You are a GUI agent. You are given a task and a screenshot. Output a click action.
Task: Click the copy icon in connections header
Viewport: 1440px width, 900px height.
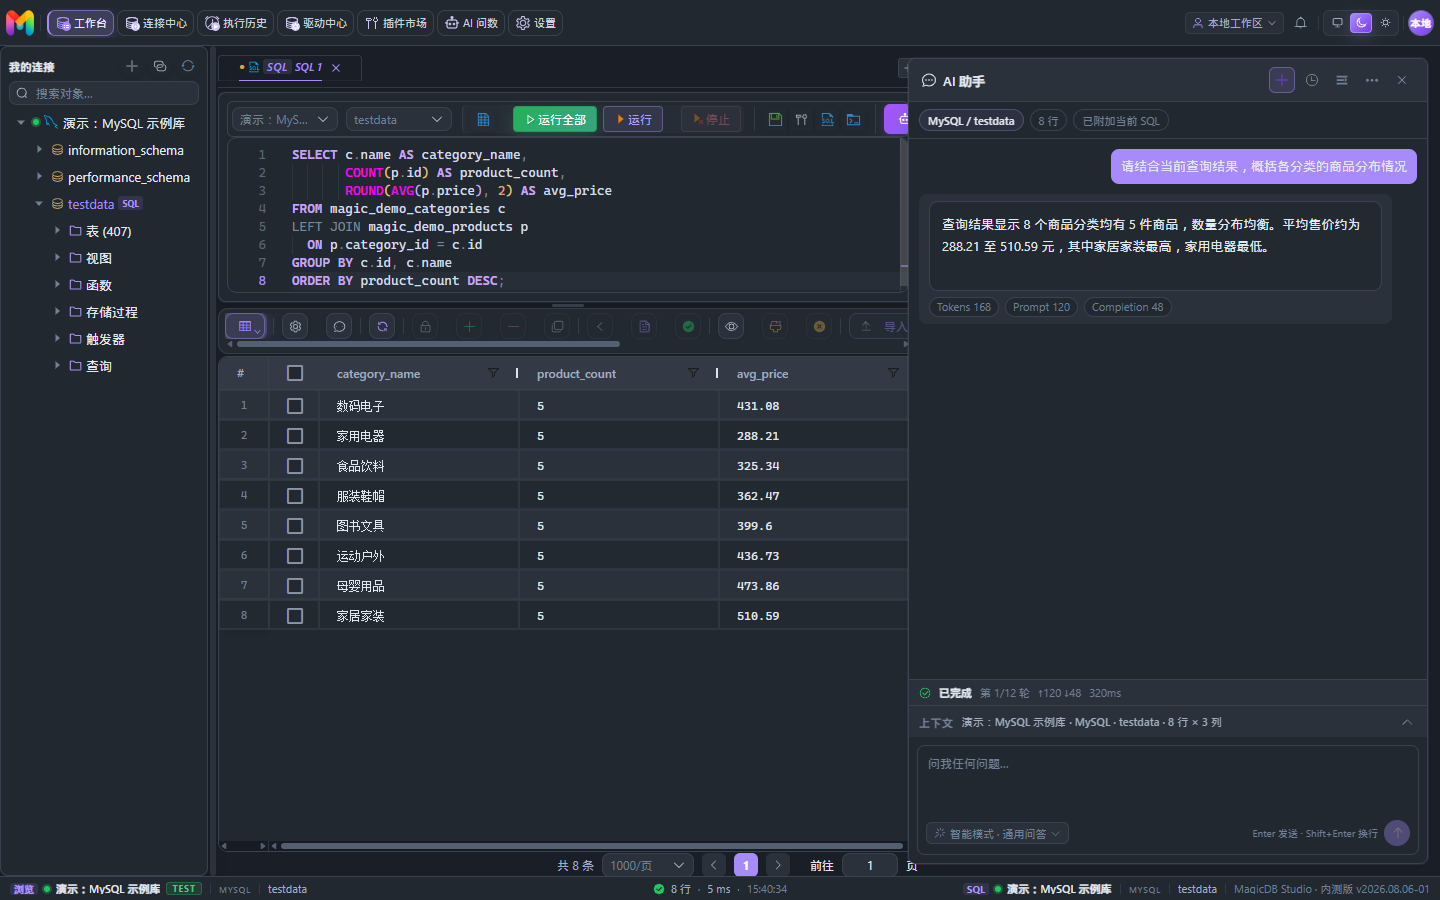point(159,66)
